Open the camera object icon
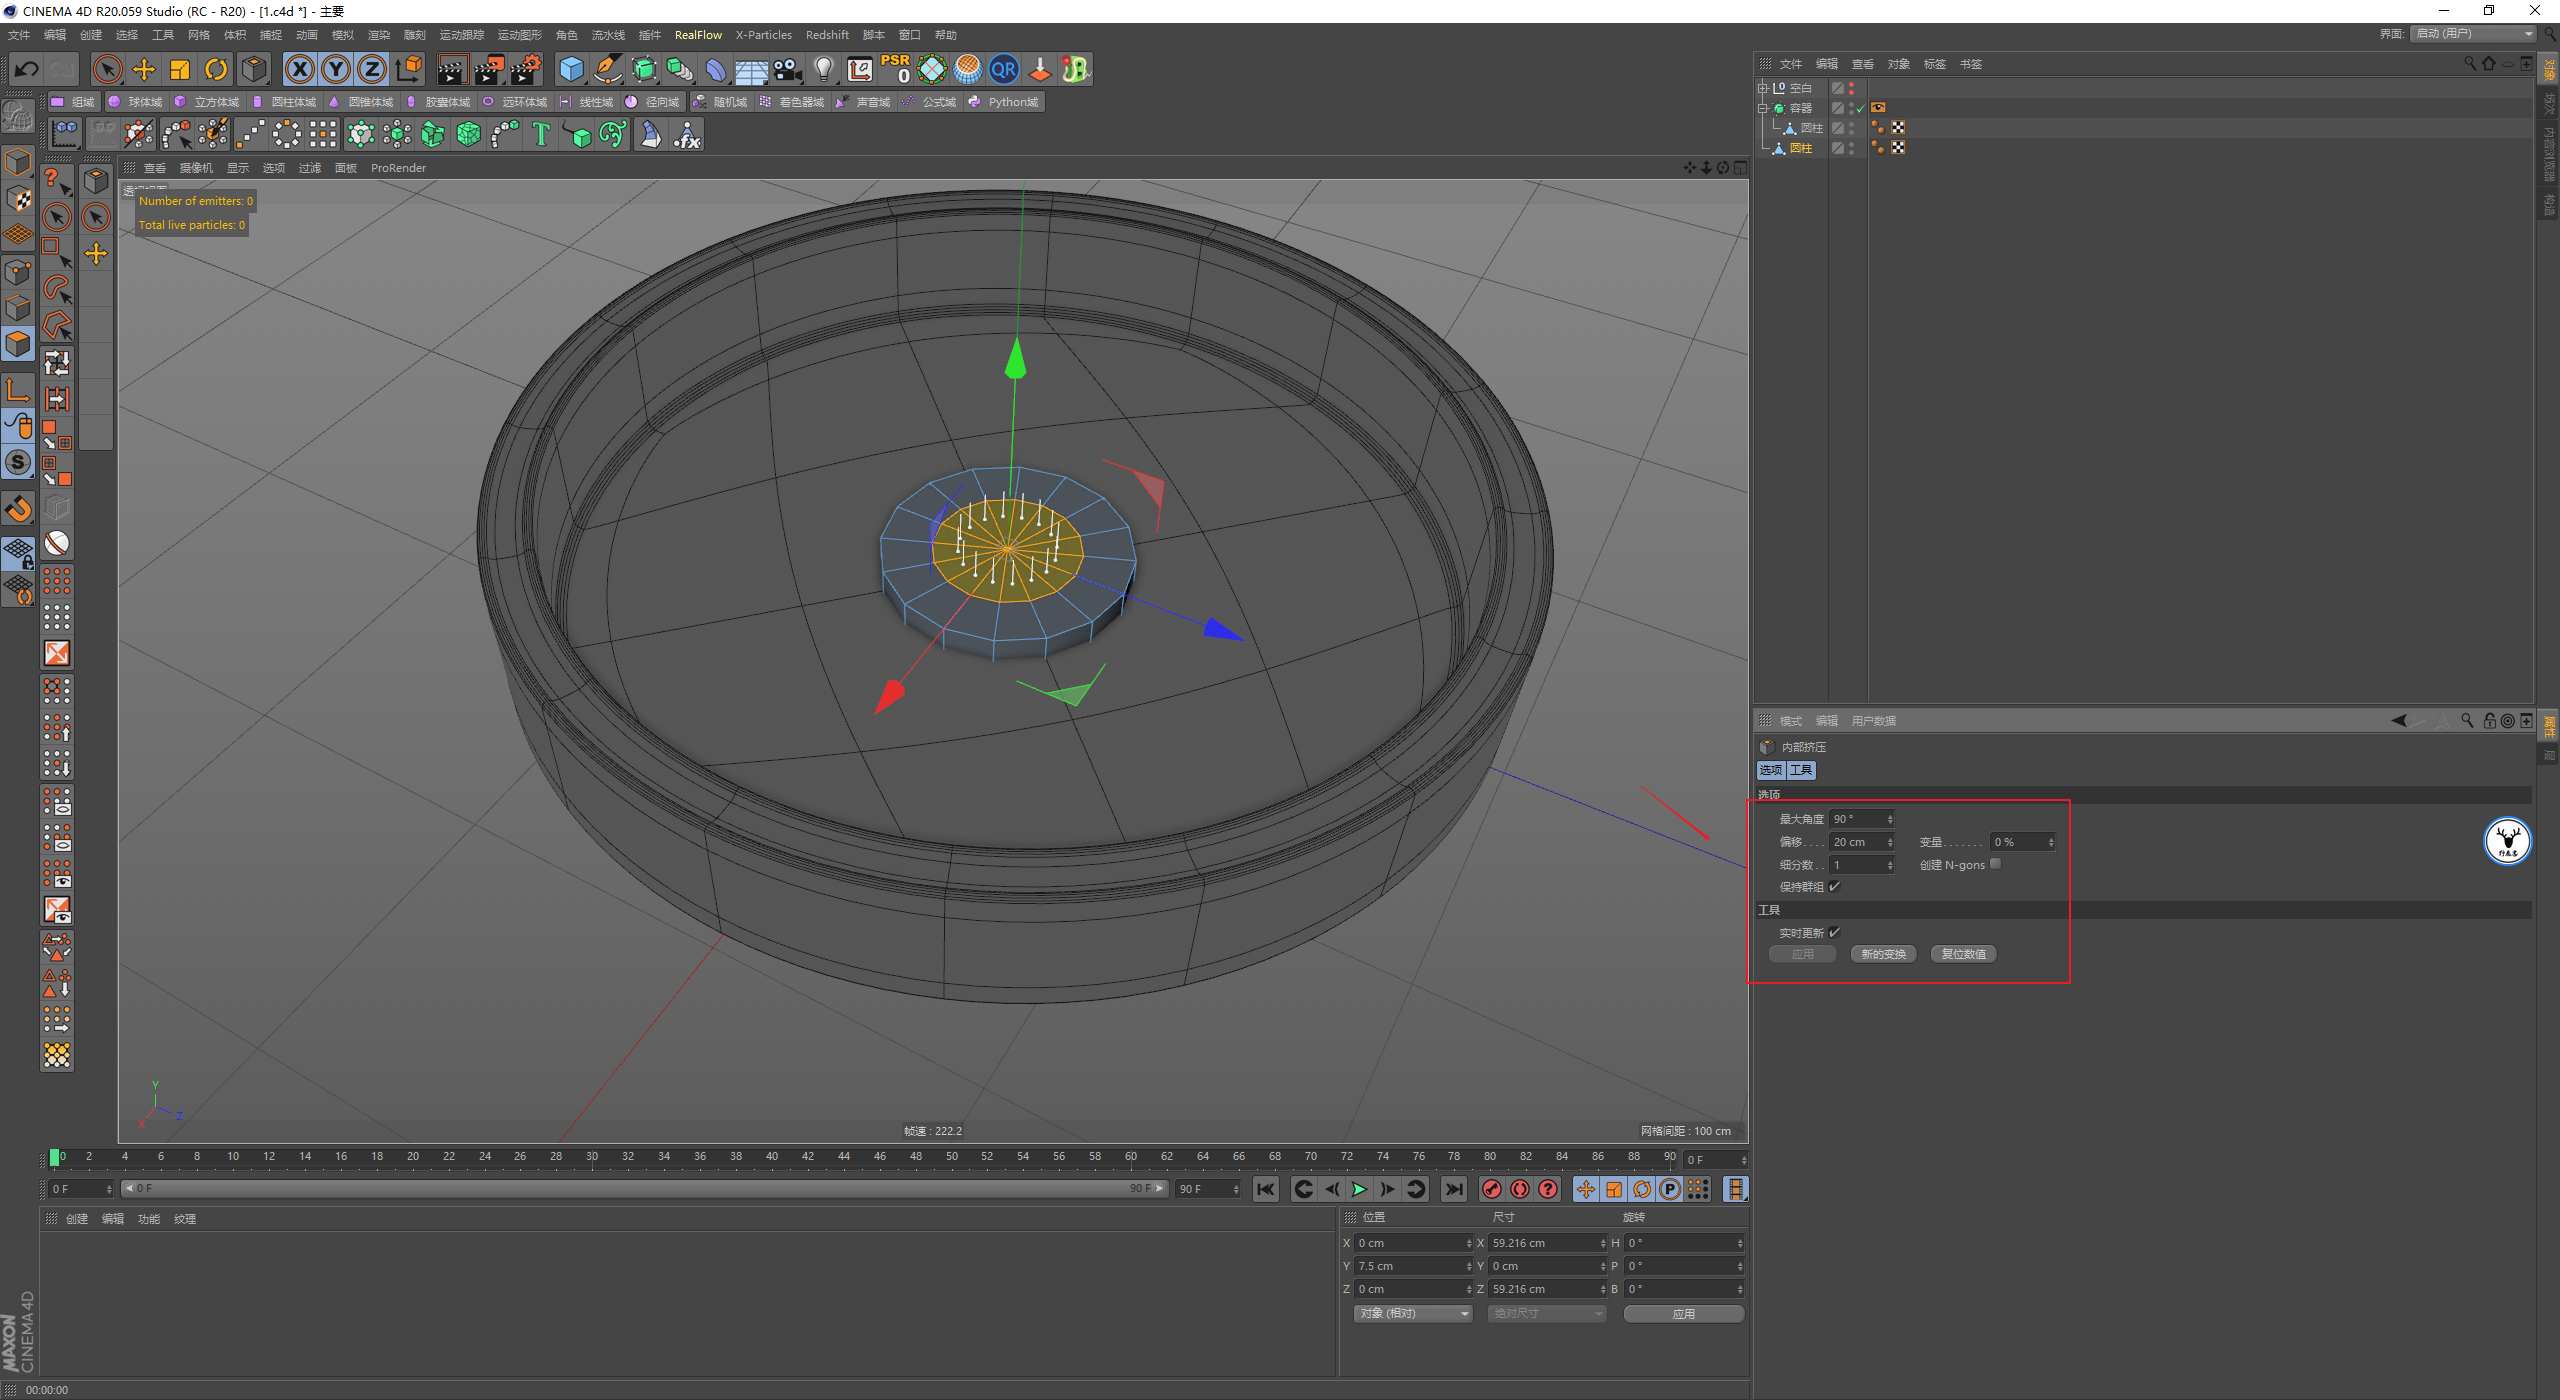The width and height of the screenshot is (2560, 1400). [x=788, y=69]
